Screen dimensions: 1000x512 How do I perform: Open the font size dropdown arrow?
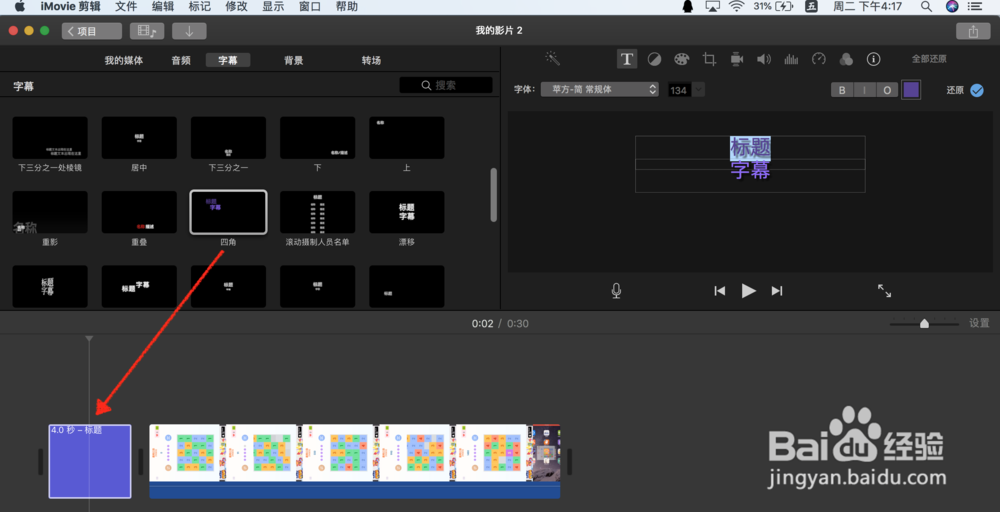pos(699,90)
